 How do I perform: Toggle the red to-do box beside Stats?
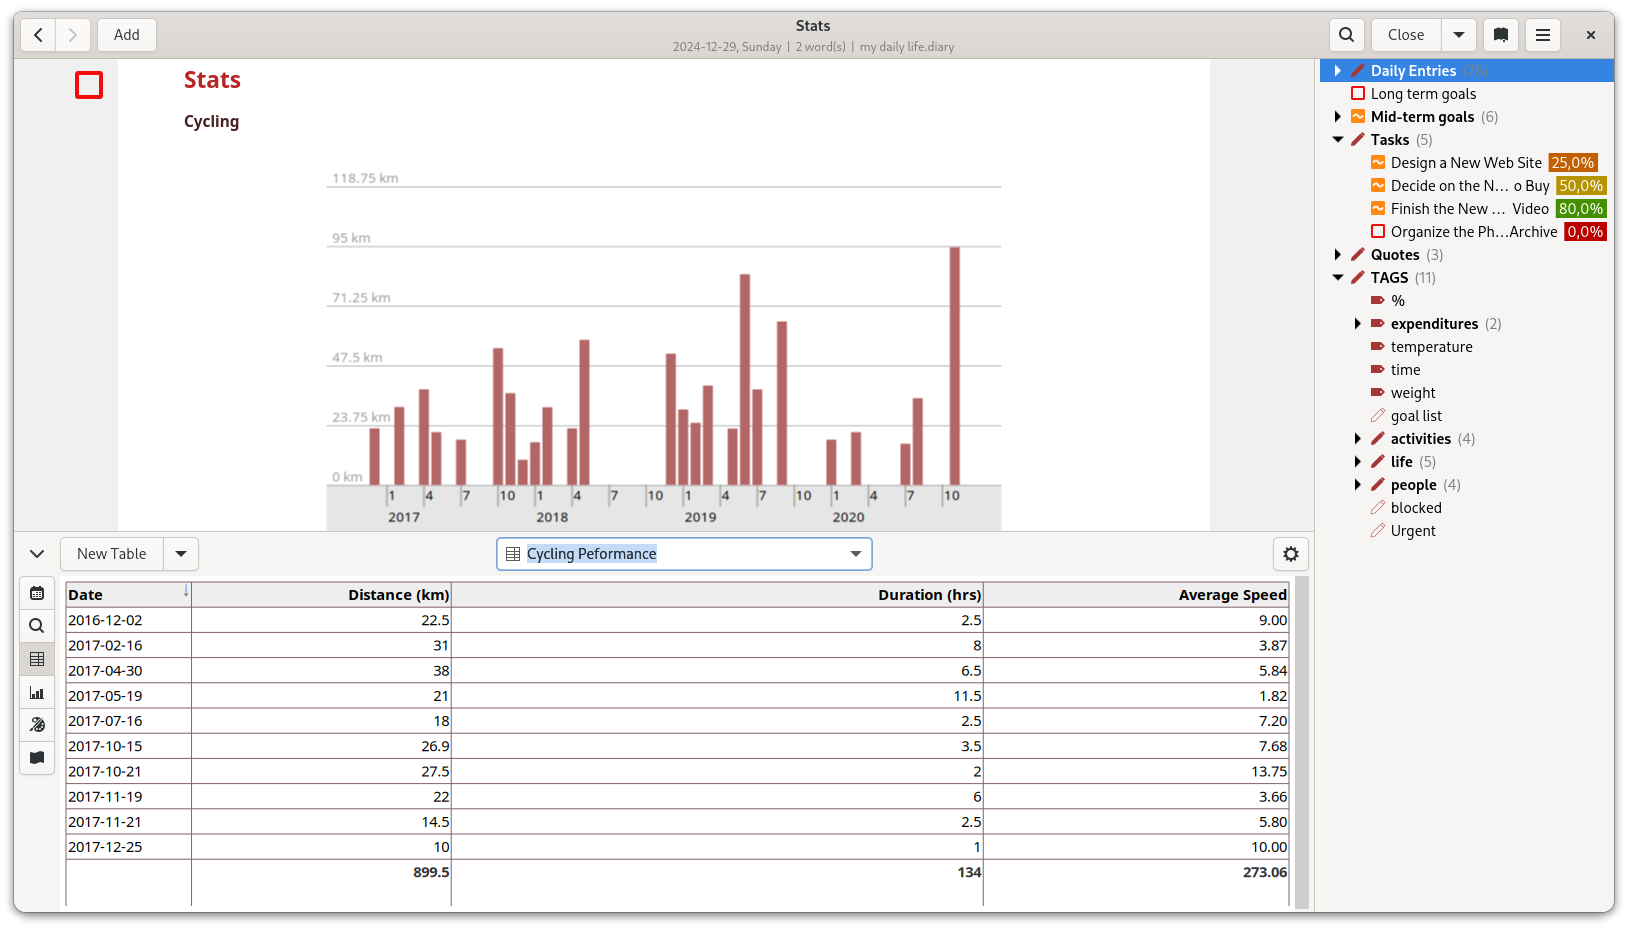pyautogui.click(x=89, y=85)
